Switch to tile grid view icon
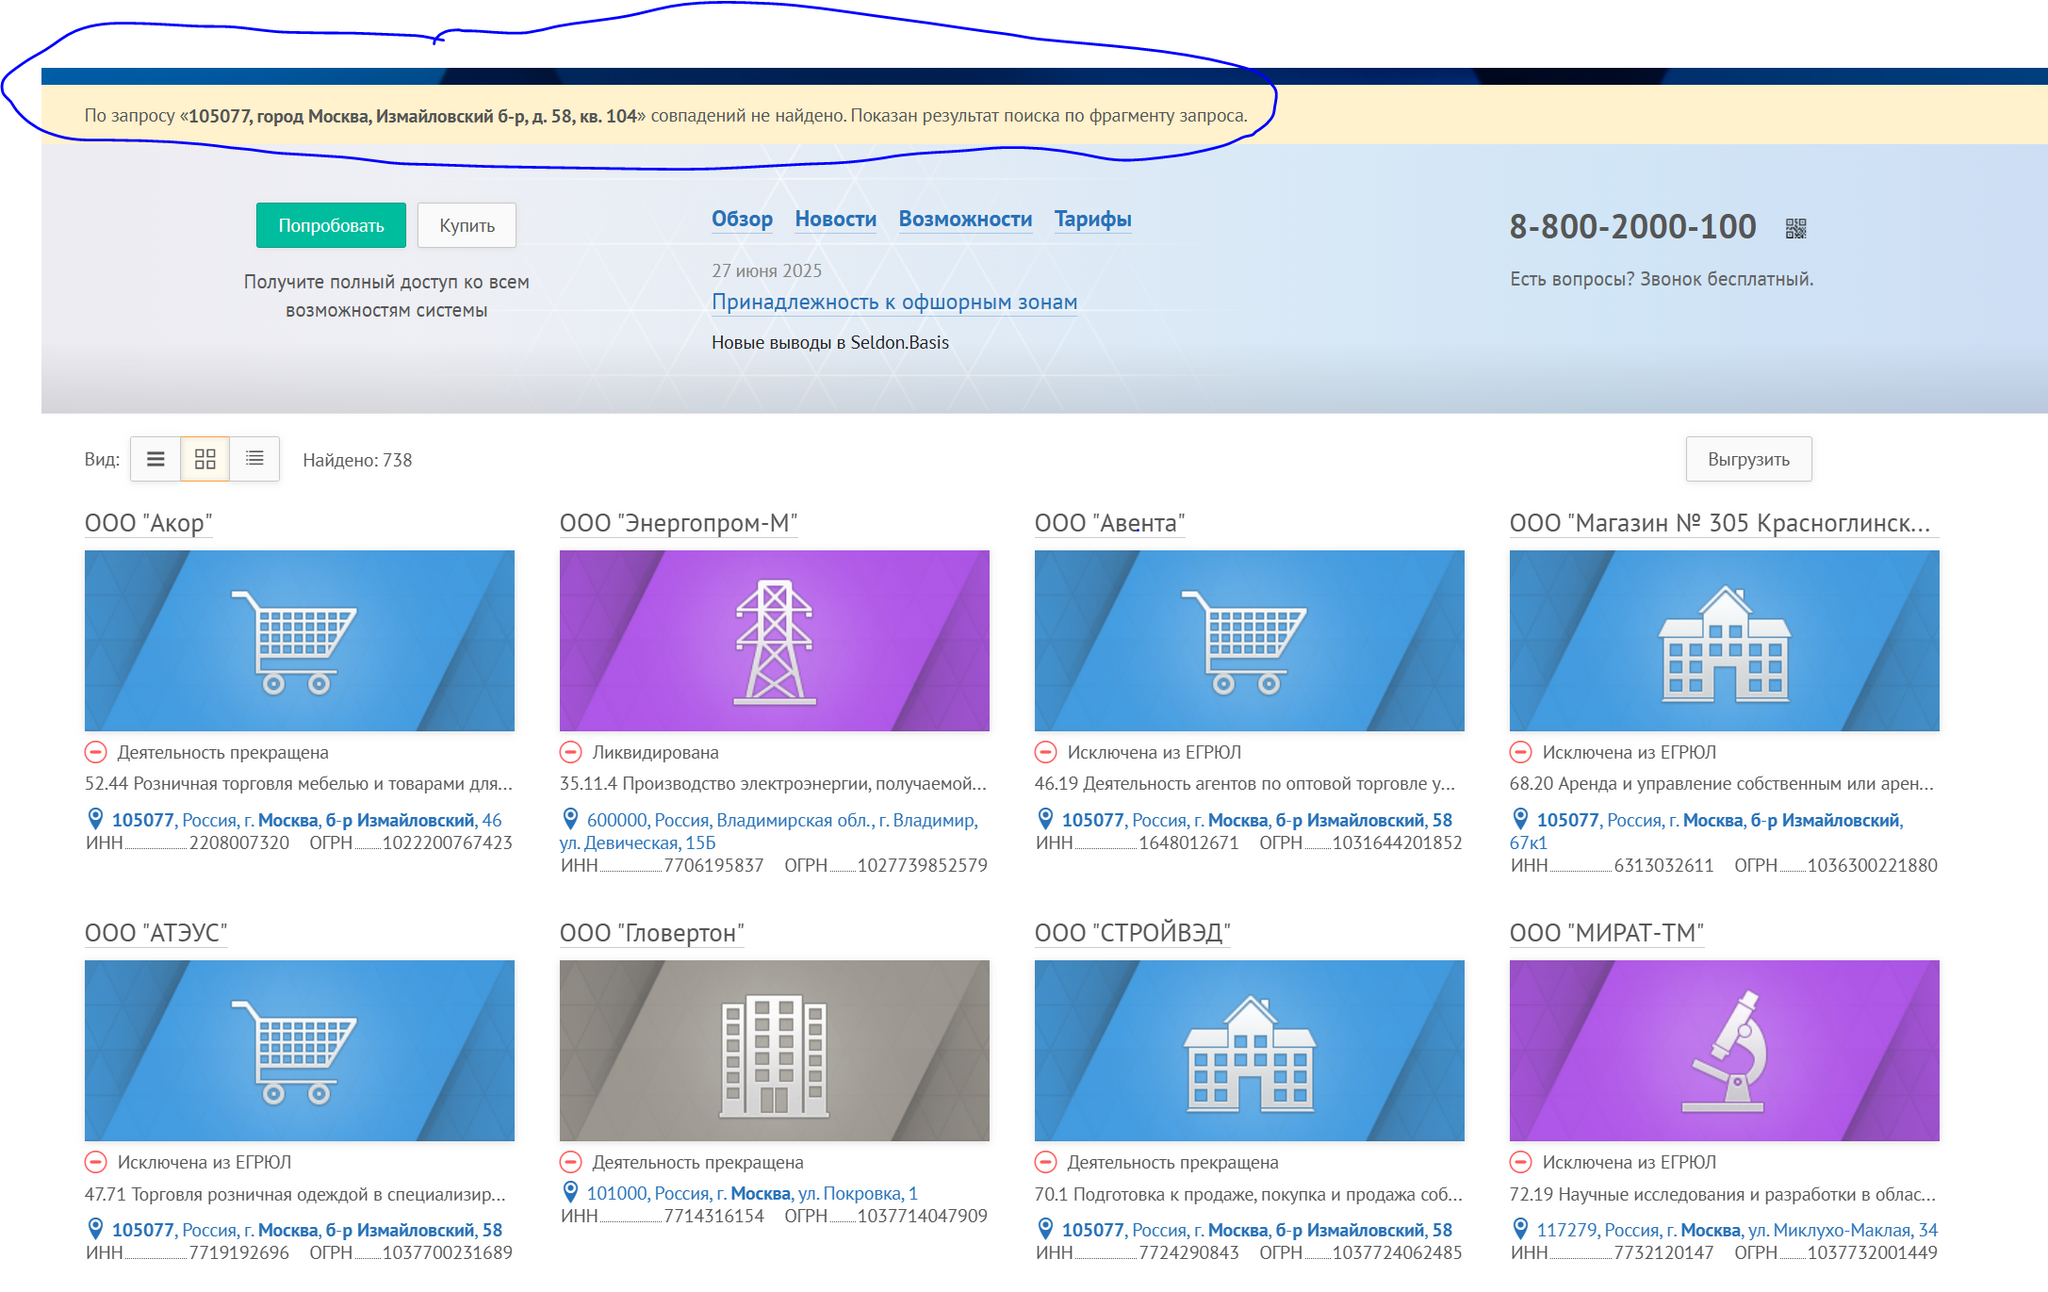This screenshot has width=2048, height=1292. (205, 459)
